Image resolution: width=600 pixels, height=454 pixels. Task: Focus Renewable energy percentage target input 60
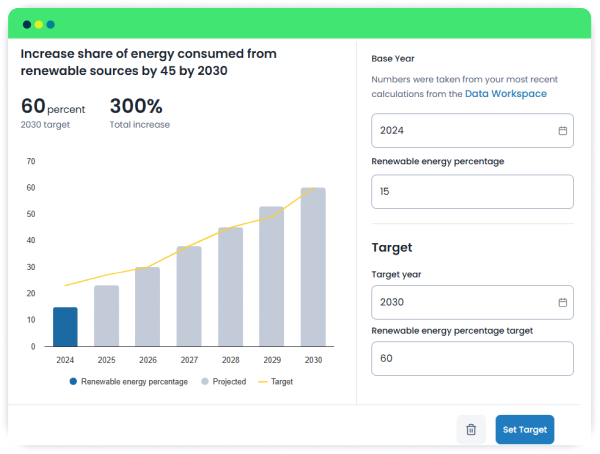click(x=472, y=359)
